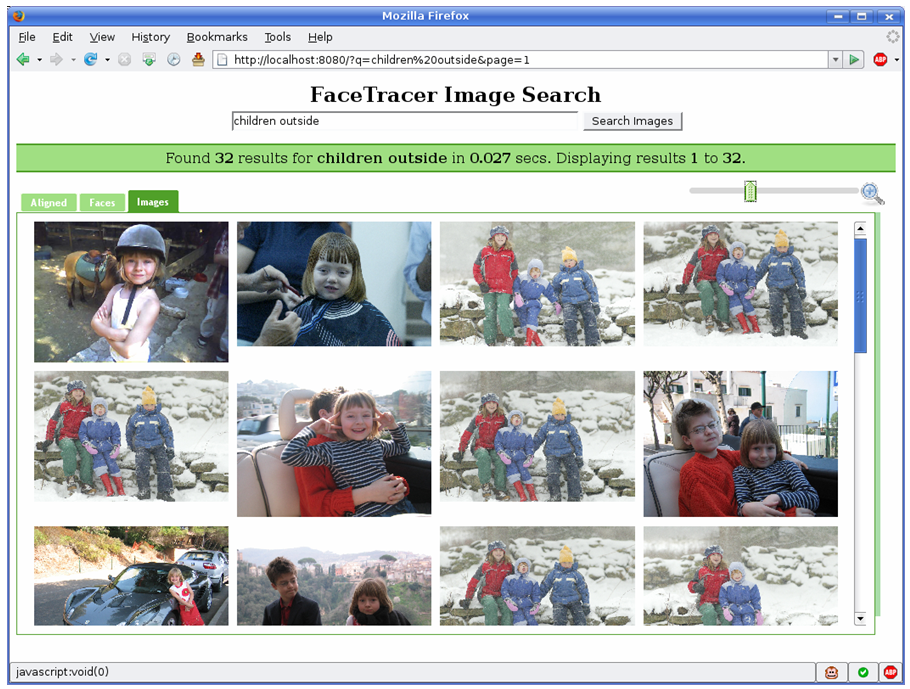Click the zoom-in magnifier icon
This screenshot has width=910, height=689.
pos(872,193)
